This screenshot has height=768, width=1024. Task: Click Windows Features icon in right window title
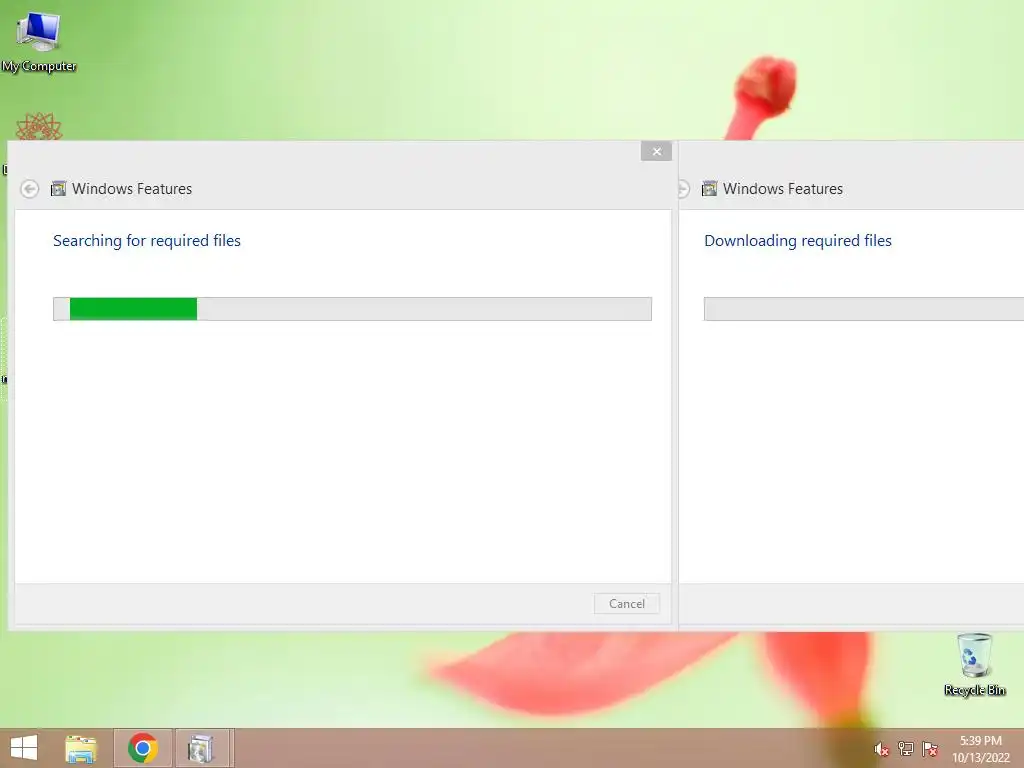point(709,189)
